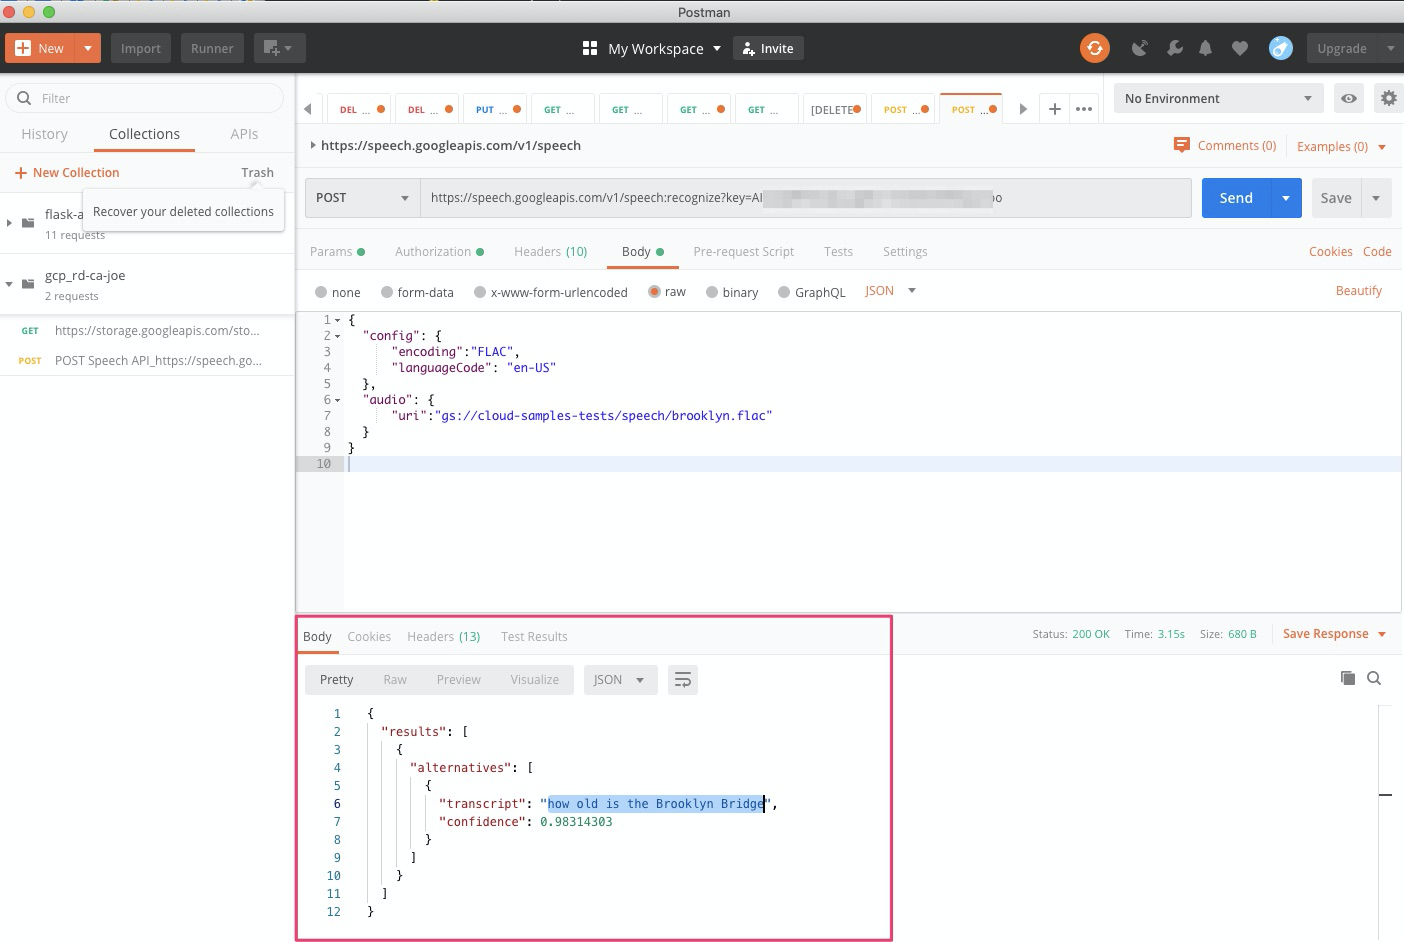This screenshot has width=1404, height=942.
Task: Open the notifications bell icon
Action: (x=1206, y=48)
